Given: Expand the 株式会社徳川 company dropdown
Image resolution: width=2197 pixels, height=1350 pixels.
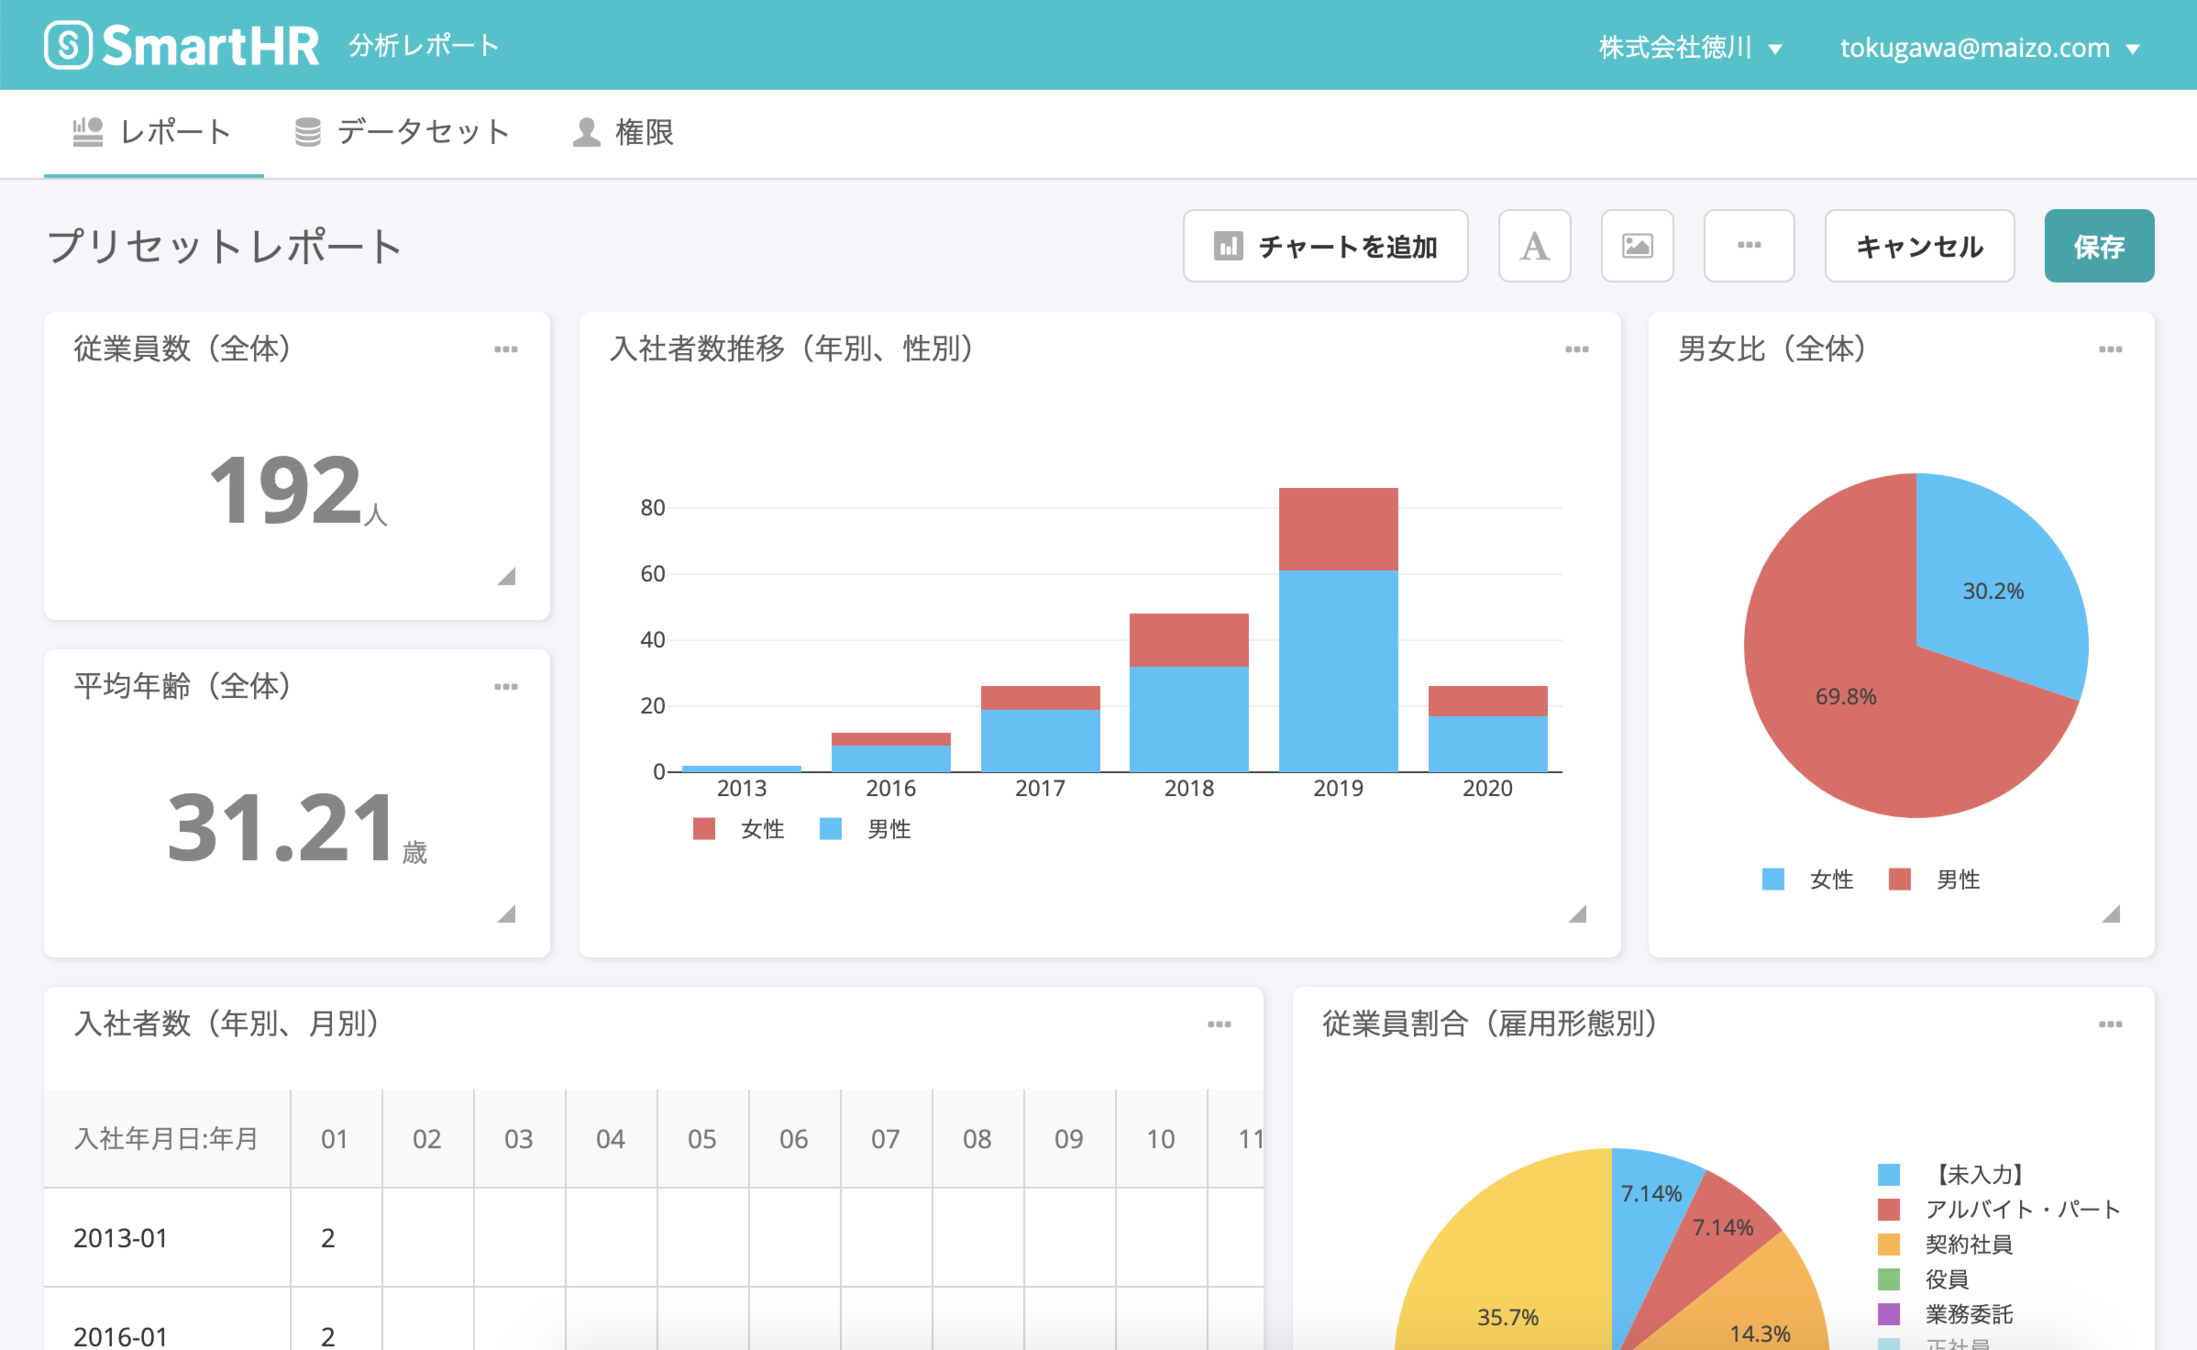Looking at the screenshot, I should click(1690, 47).
